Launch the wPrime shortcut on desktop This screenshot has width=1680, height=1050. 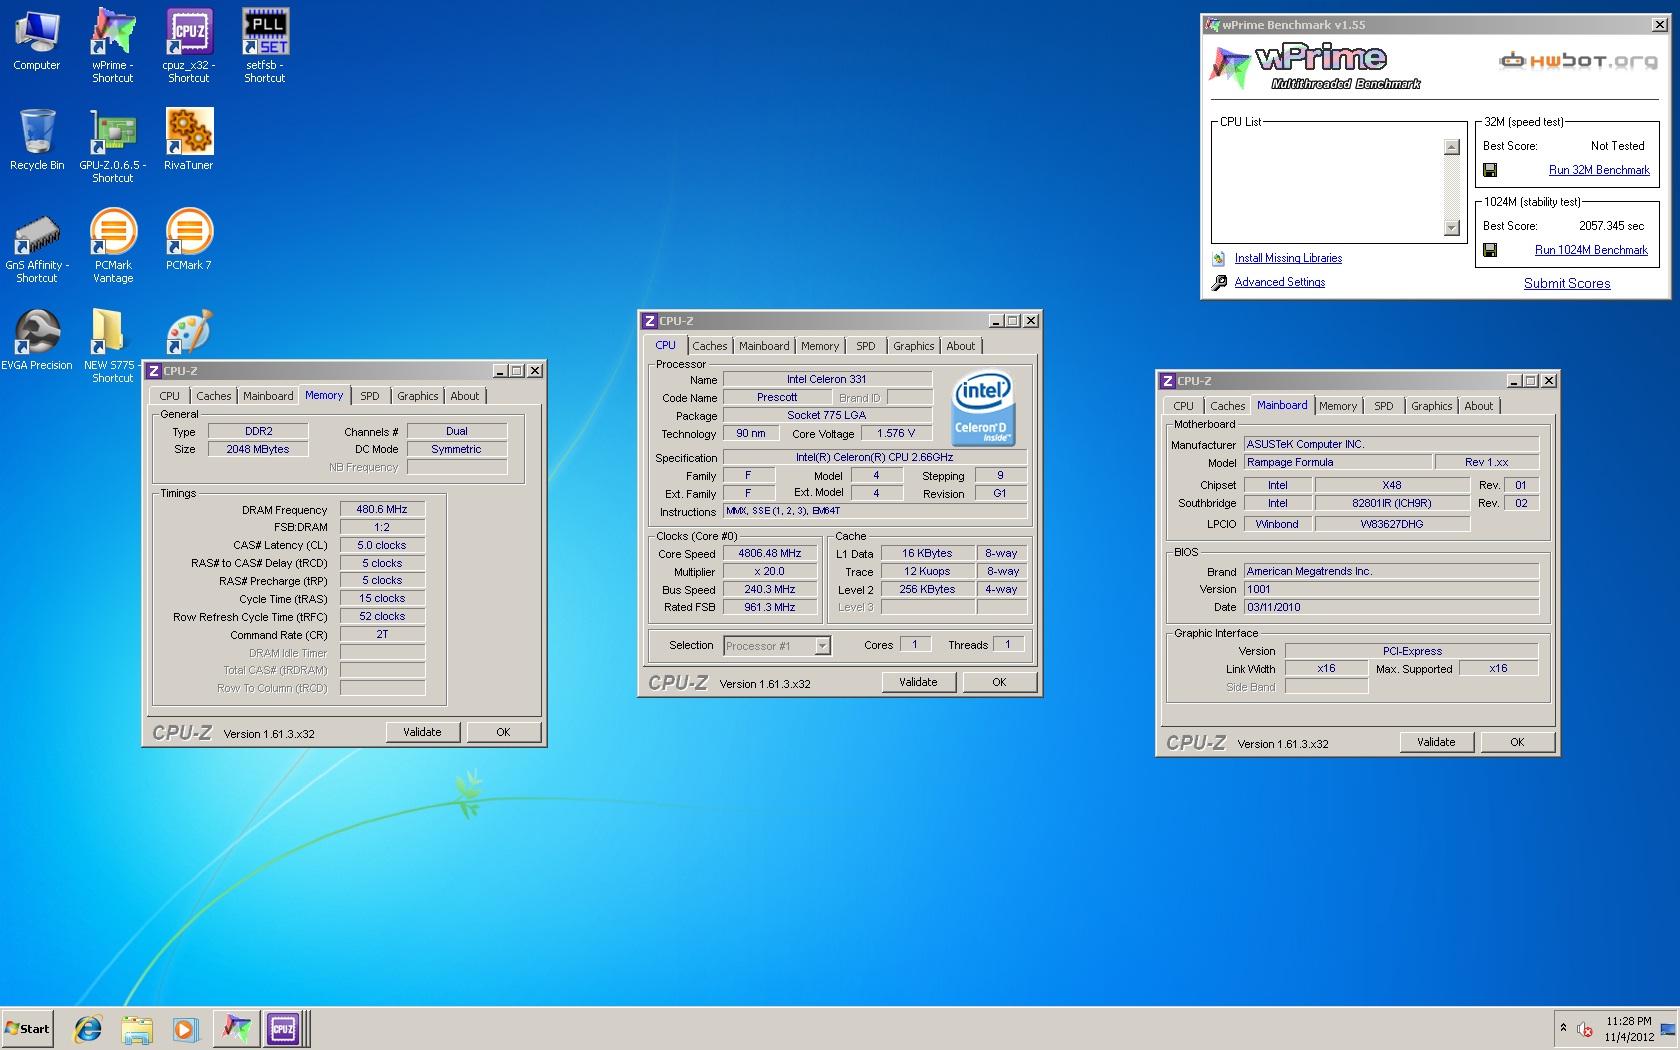click(113, 45)
